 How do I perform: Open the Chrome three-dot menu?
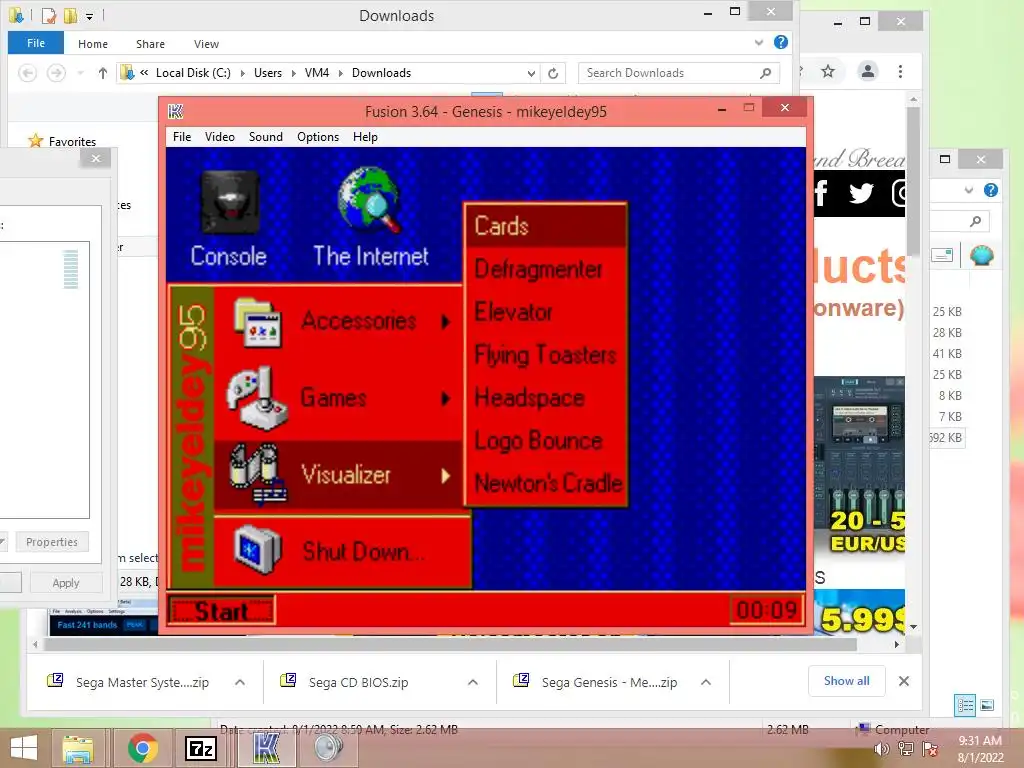(x=901, y=71)
